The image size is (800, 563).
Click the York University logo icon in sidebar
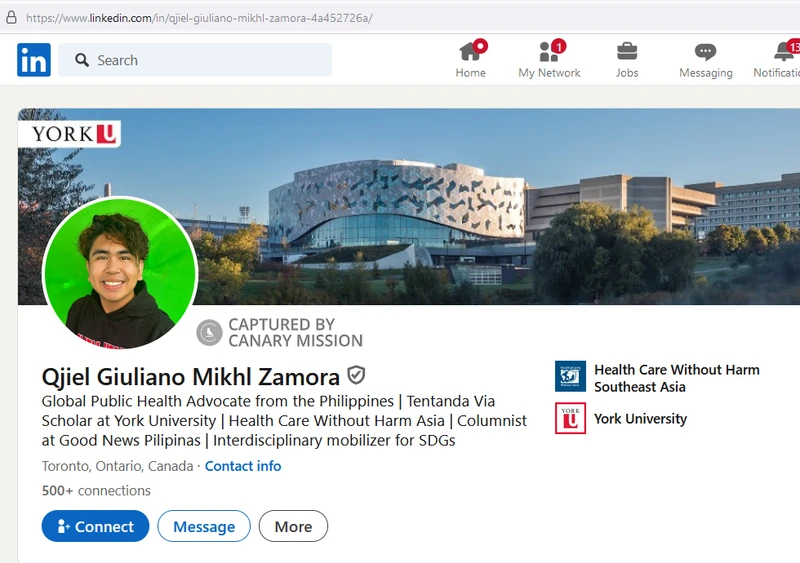570,418
